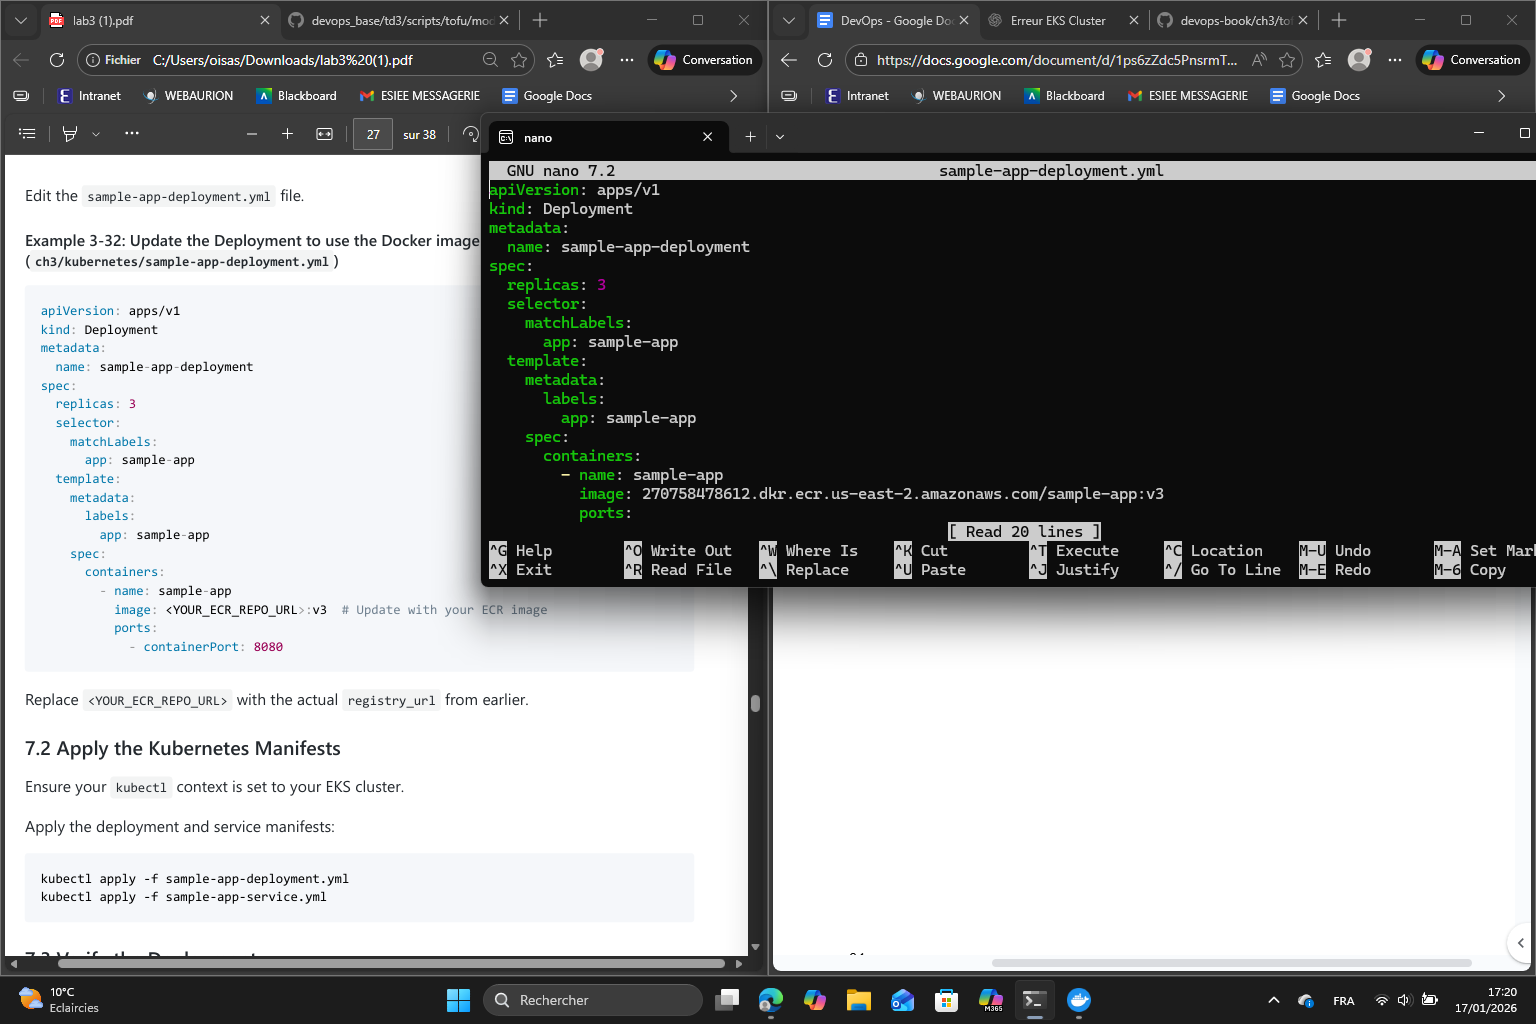Open the PDF table of contents panel
This screenshot has height=1024, width=1536.
tap(27, 133)
